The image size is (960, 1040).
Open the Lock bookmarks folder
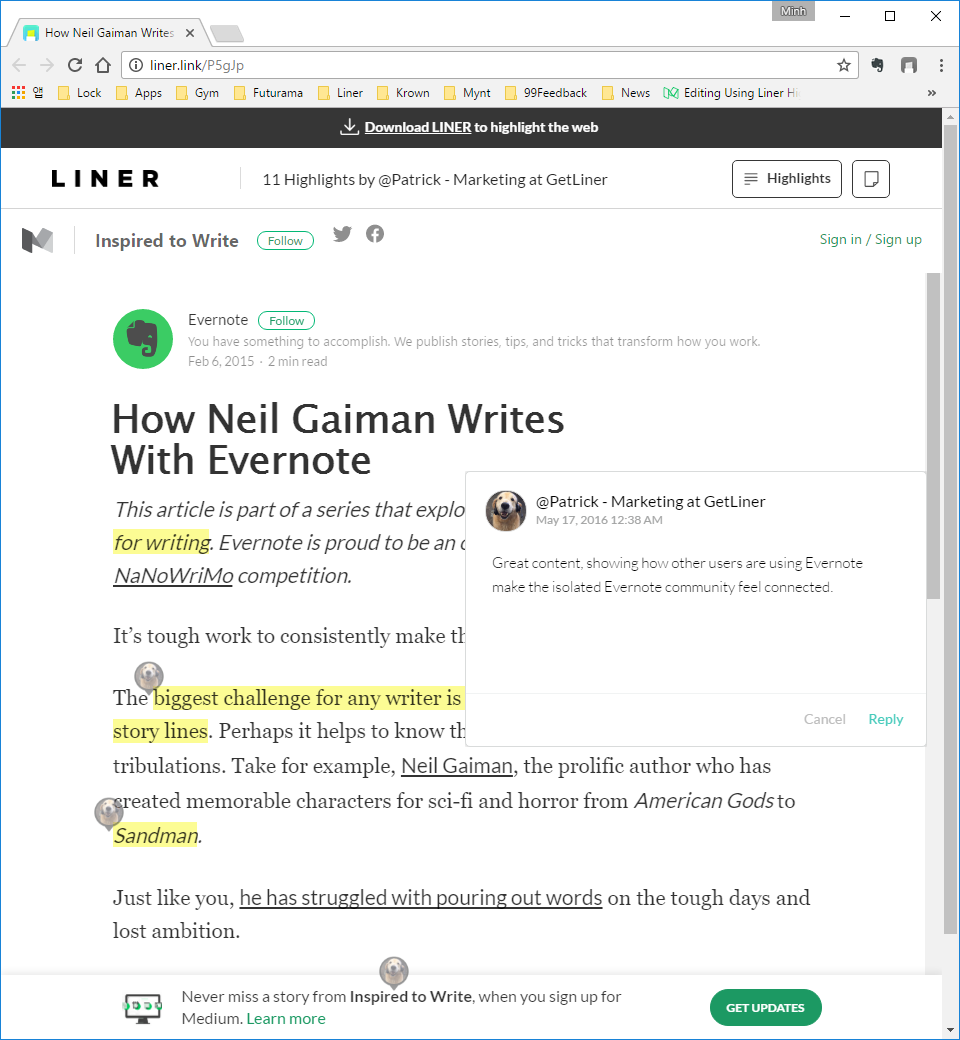tap(80, 93)
